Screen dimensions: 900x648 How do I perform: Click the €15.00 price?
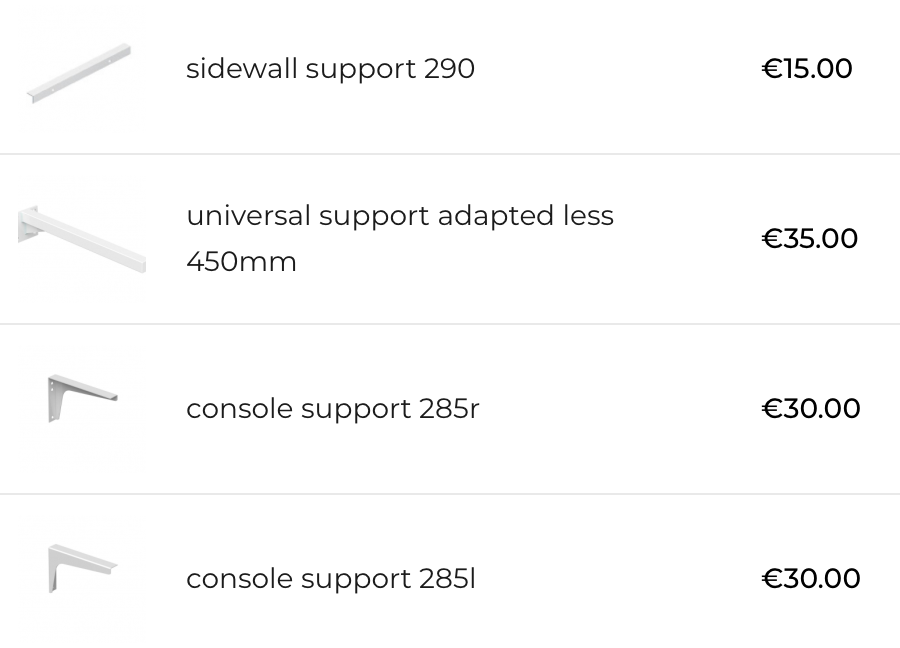pyautogui.click(x=807, y=69)
